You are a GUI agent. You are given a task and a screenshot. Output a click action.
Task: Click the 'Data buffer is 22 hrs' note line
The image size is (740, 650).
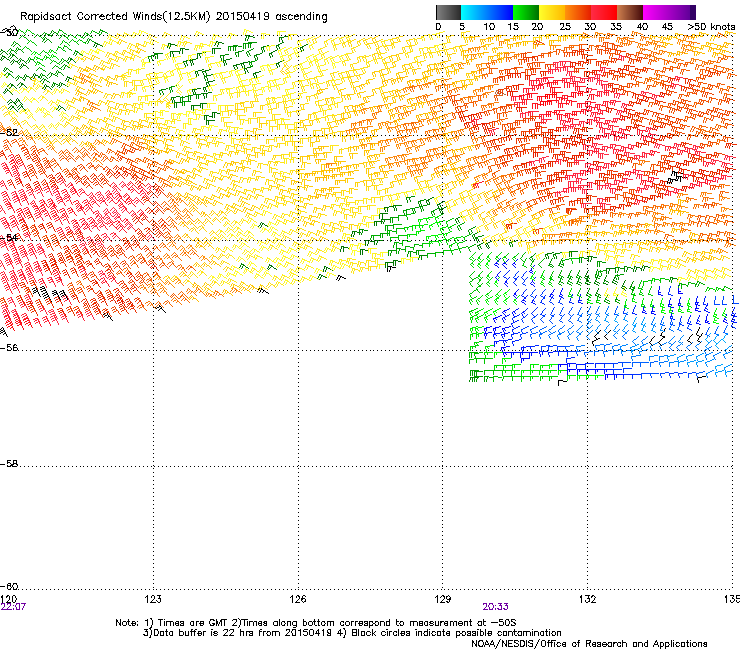tap(352, 633)
